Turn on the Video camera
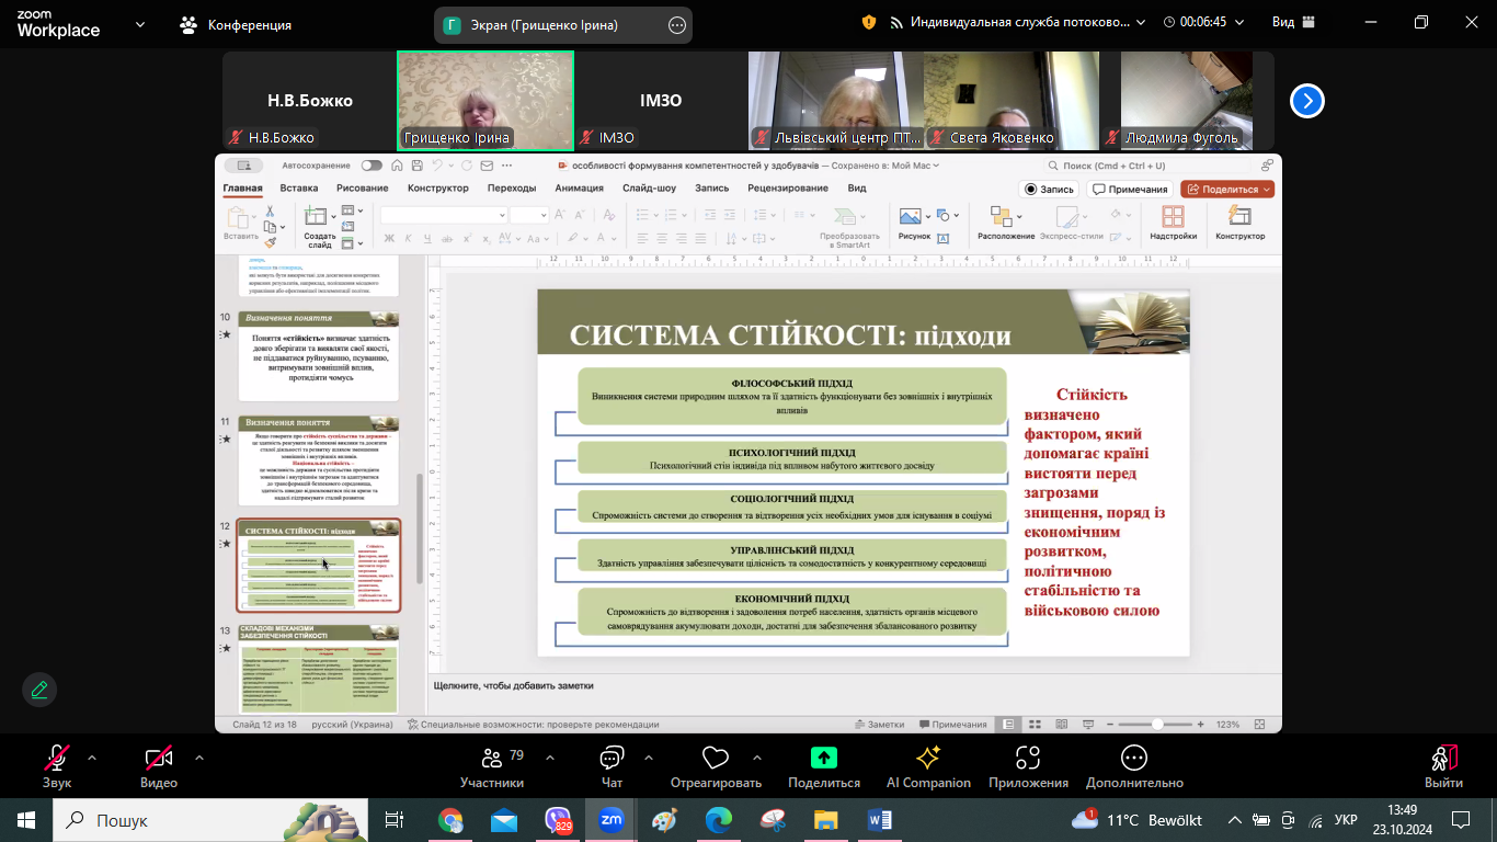 tap(159, 766)
